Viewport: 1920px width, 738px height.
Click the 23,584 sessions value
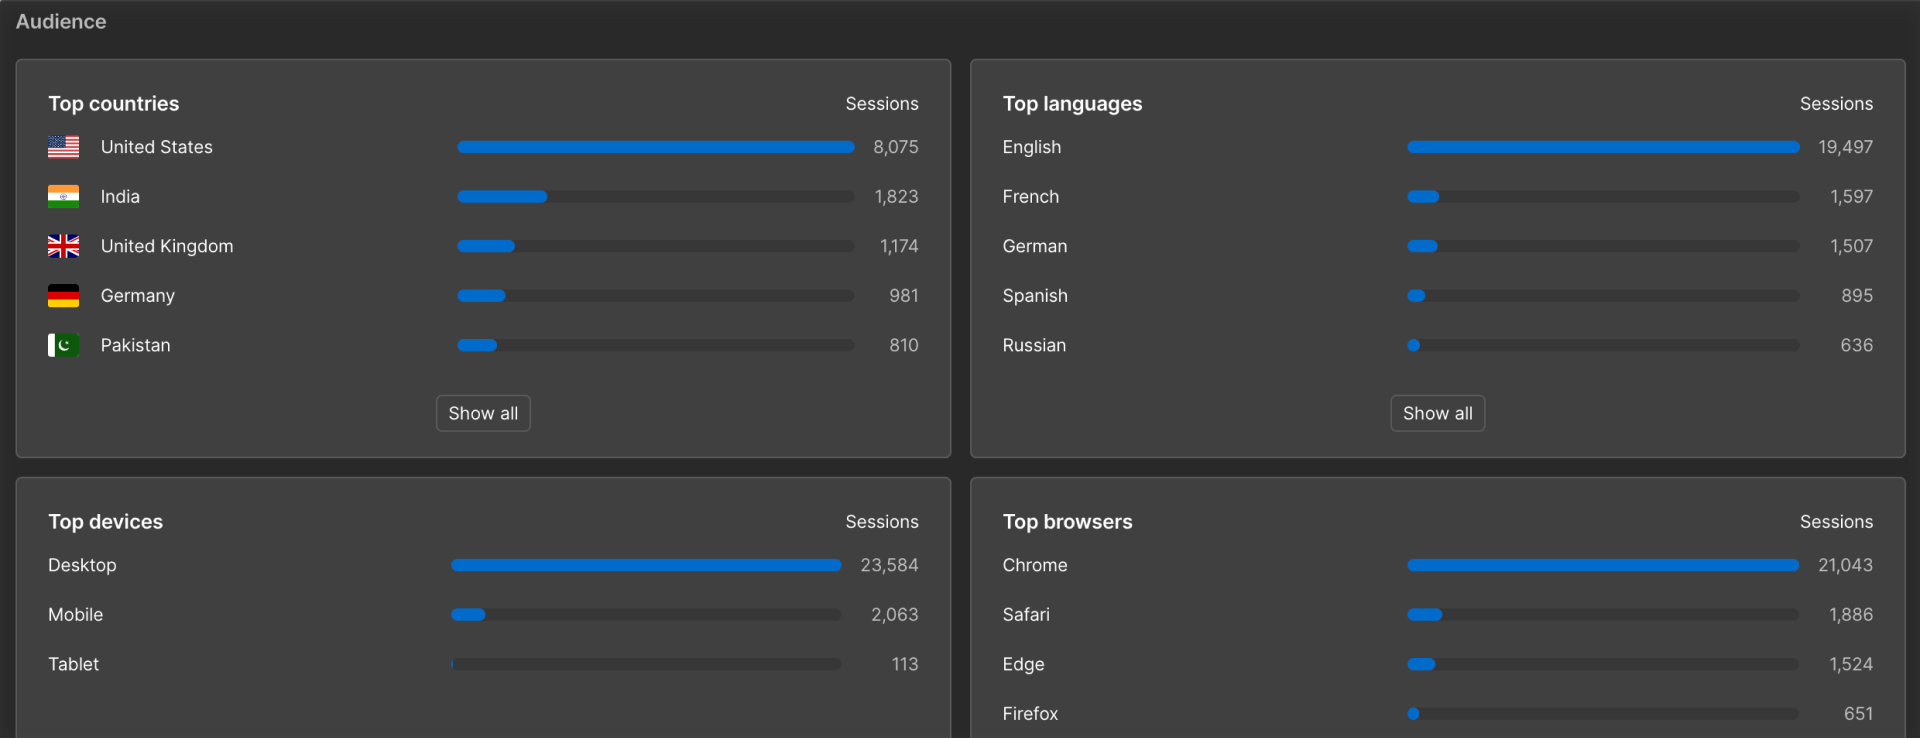tap(889, 565)
